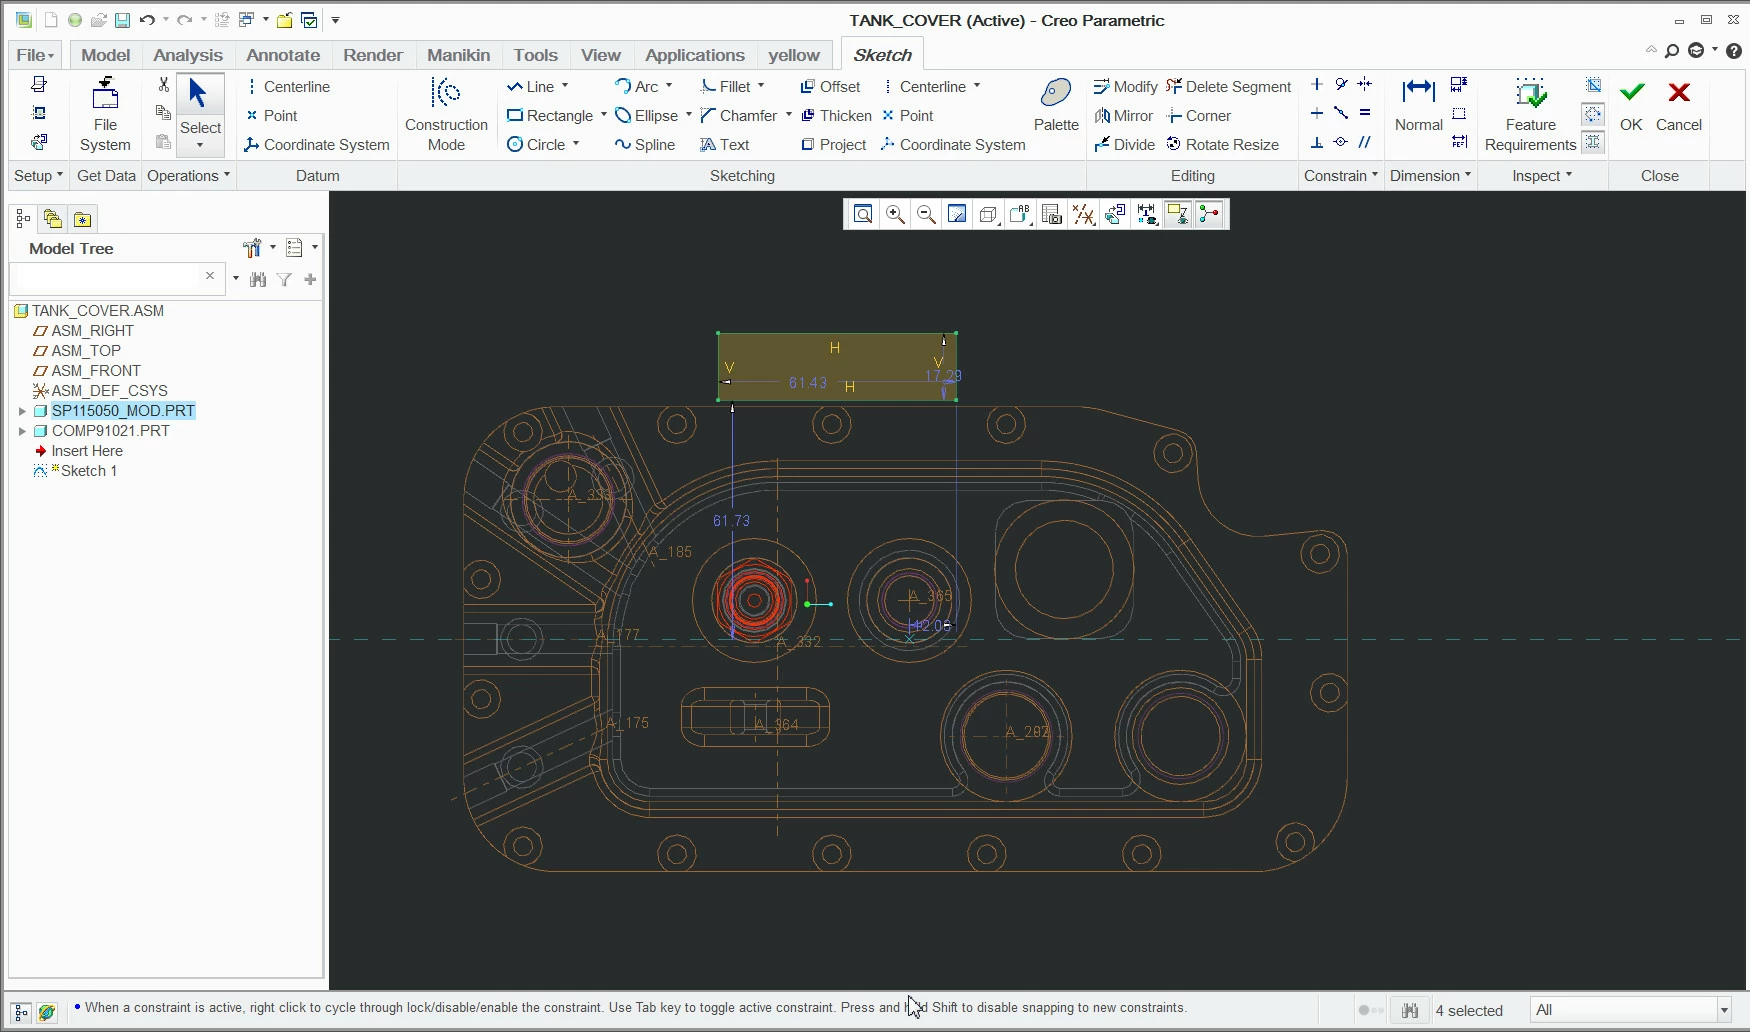Apply the Equal constraint

[x=1365, y=114]
